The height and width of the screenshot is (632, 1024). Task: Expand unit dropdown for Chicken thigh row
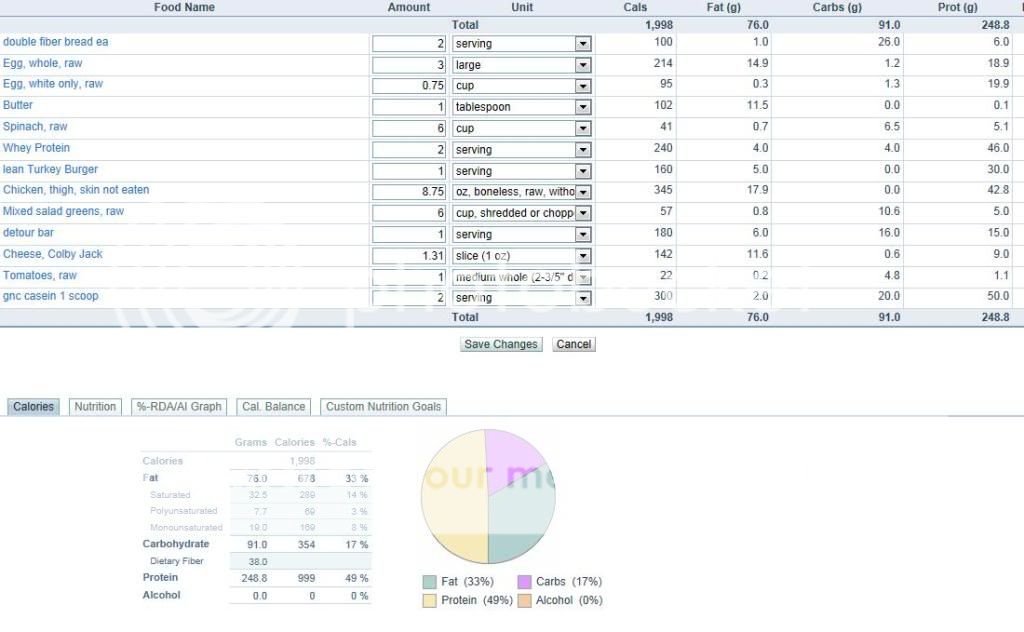tap(582, 192)
